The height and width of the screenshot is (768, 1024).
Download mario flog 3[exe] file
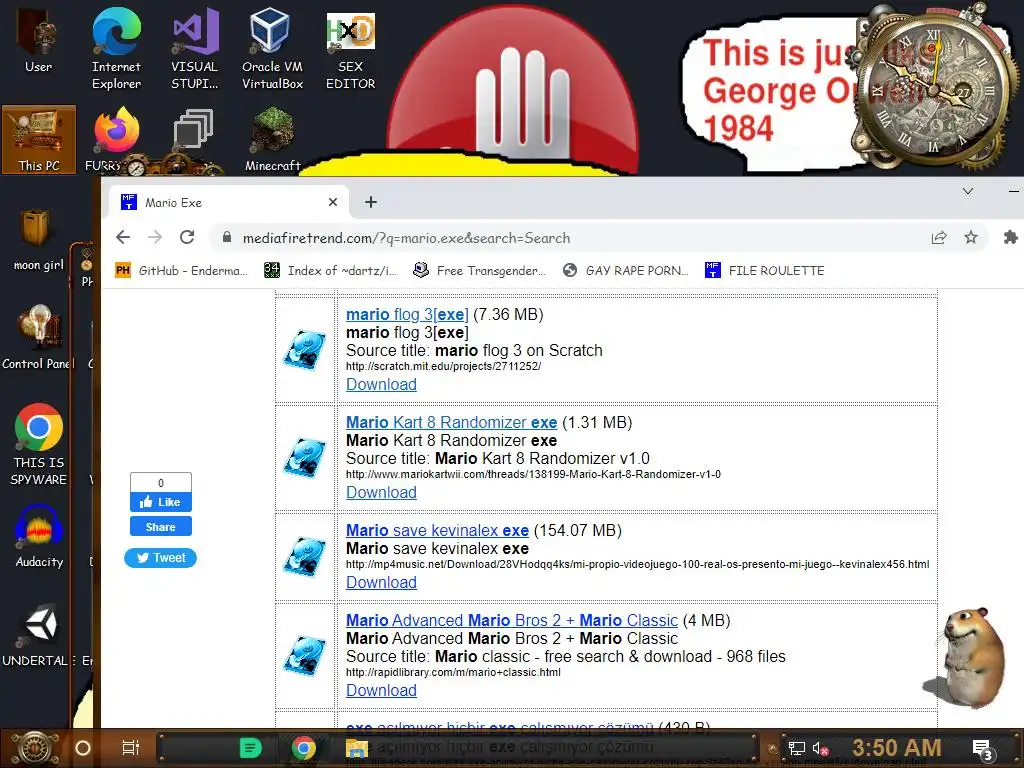point(381,385)
